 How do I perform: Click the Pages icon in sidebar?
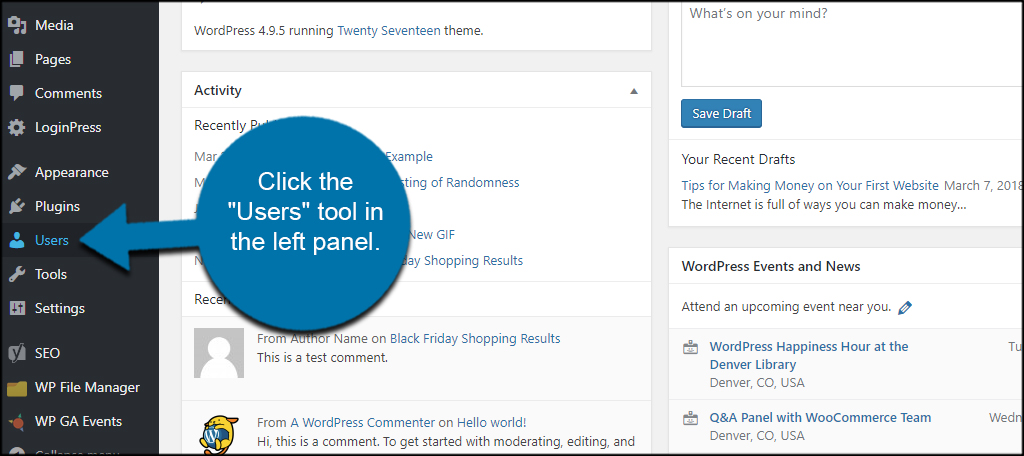16,59
